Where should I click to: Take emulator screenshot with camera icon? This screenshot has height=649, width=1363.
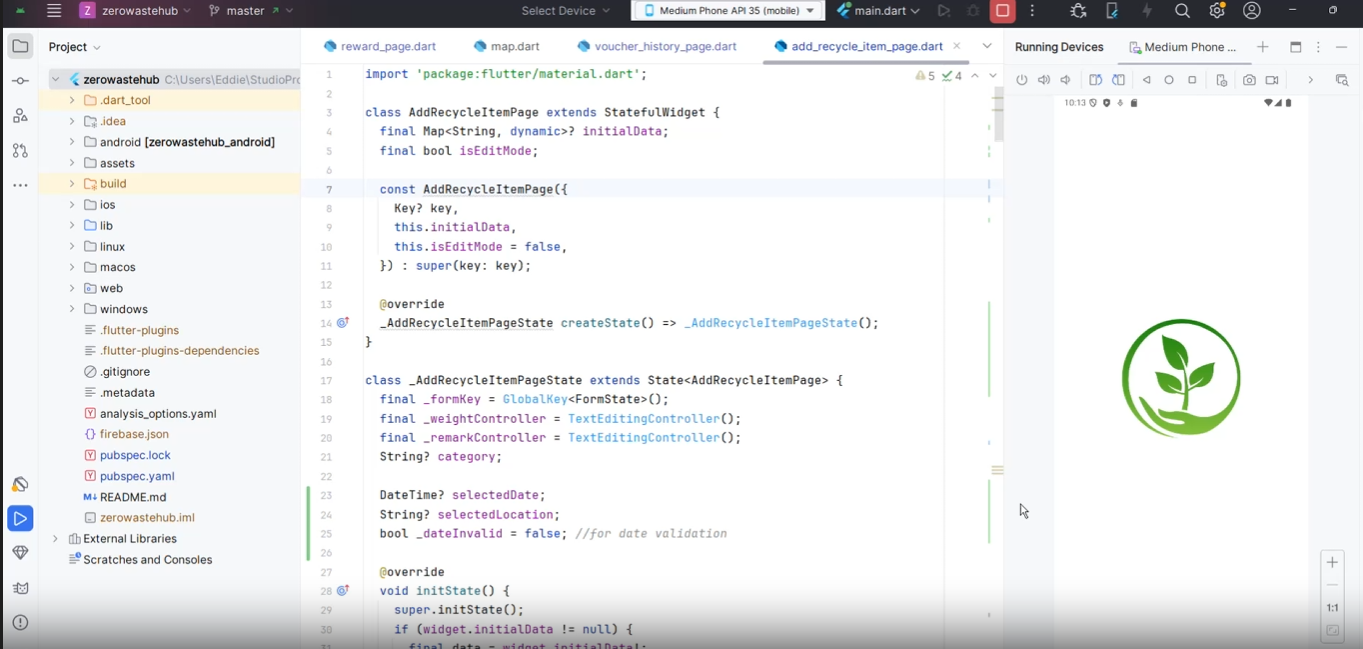pyautogui.click(x=1249, y=80)
